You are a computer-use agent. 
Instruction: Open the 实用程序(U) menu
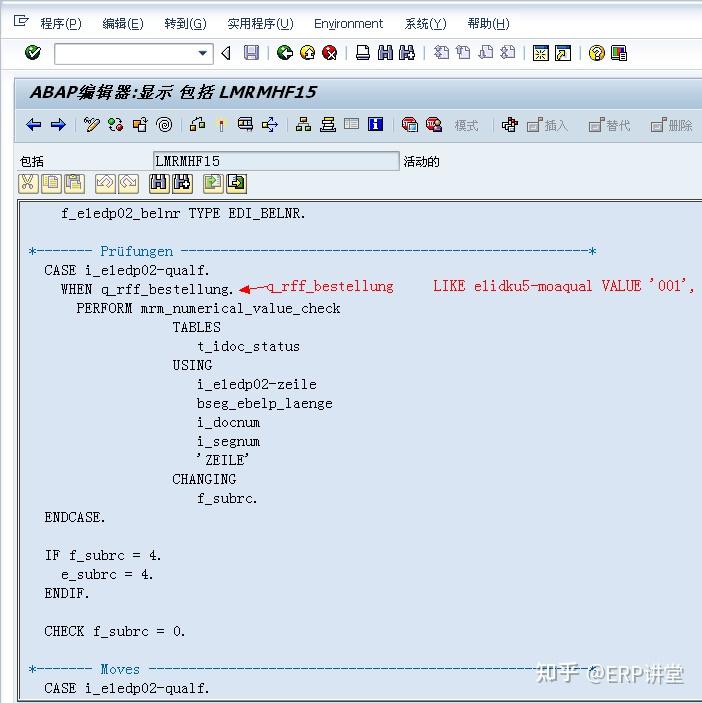(x=260, y=23)
